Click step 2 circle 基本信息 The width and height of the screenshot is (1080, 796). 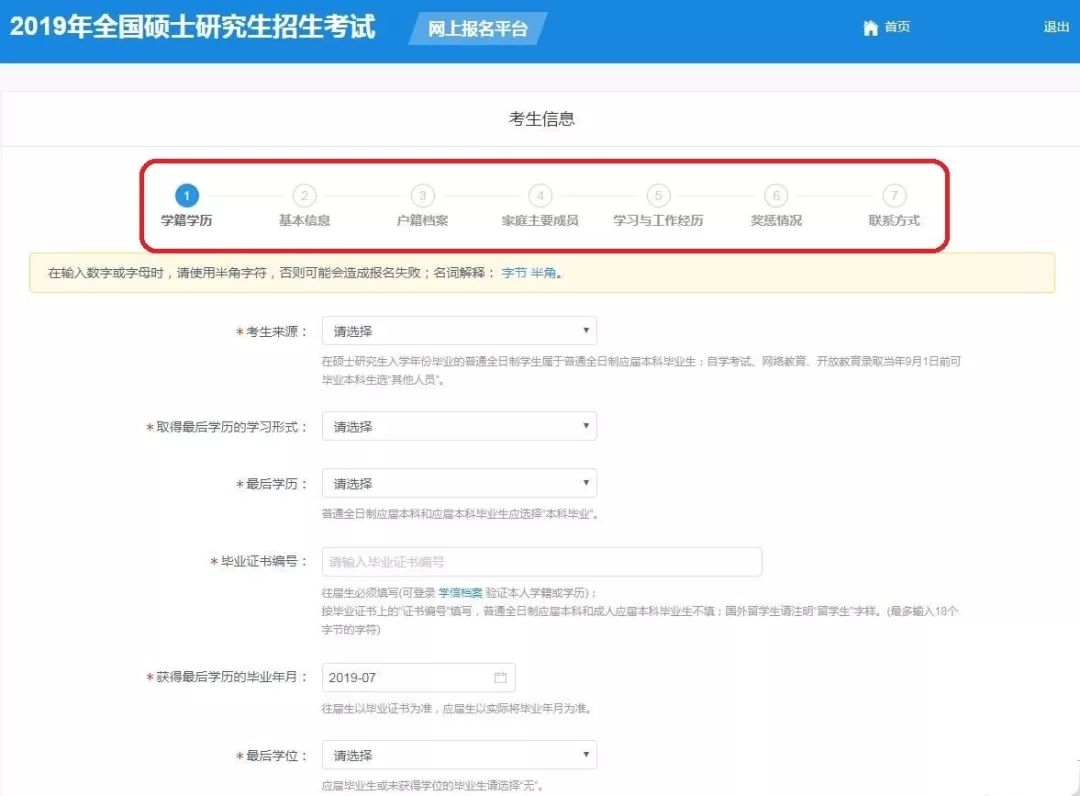304,196
